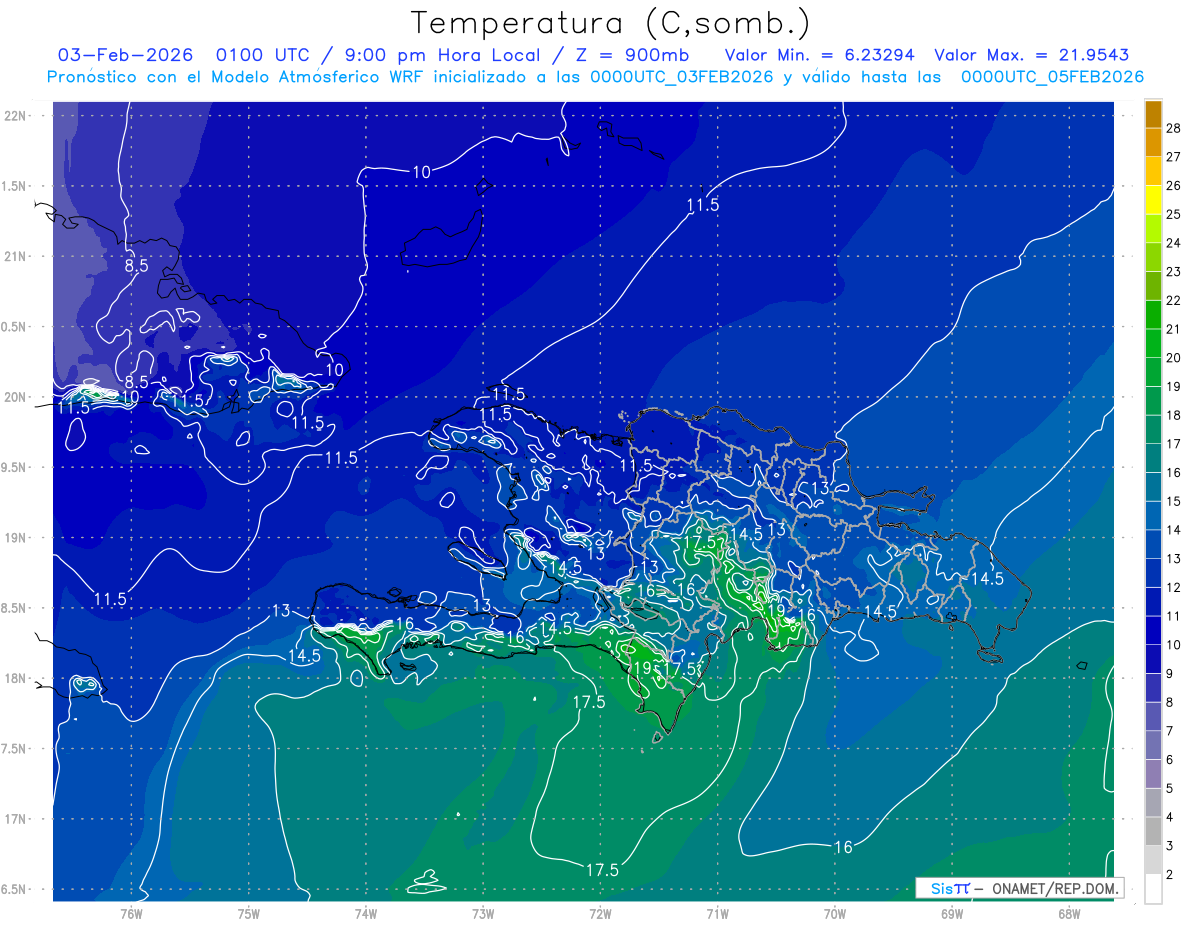
Task: Select legend scale value '27'
Action: (1174, 157)
